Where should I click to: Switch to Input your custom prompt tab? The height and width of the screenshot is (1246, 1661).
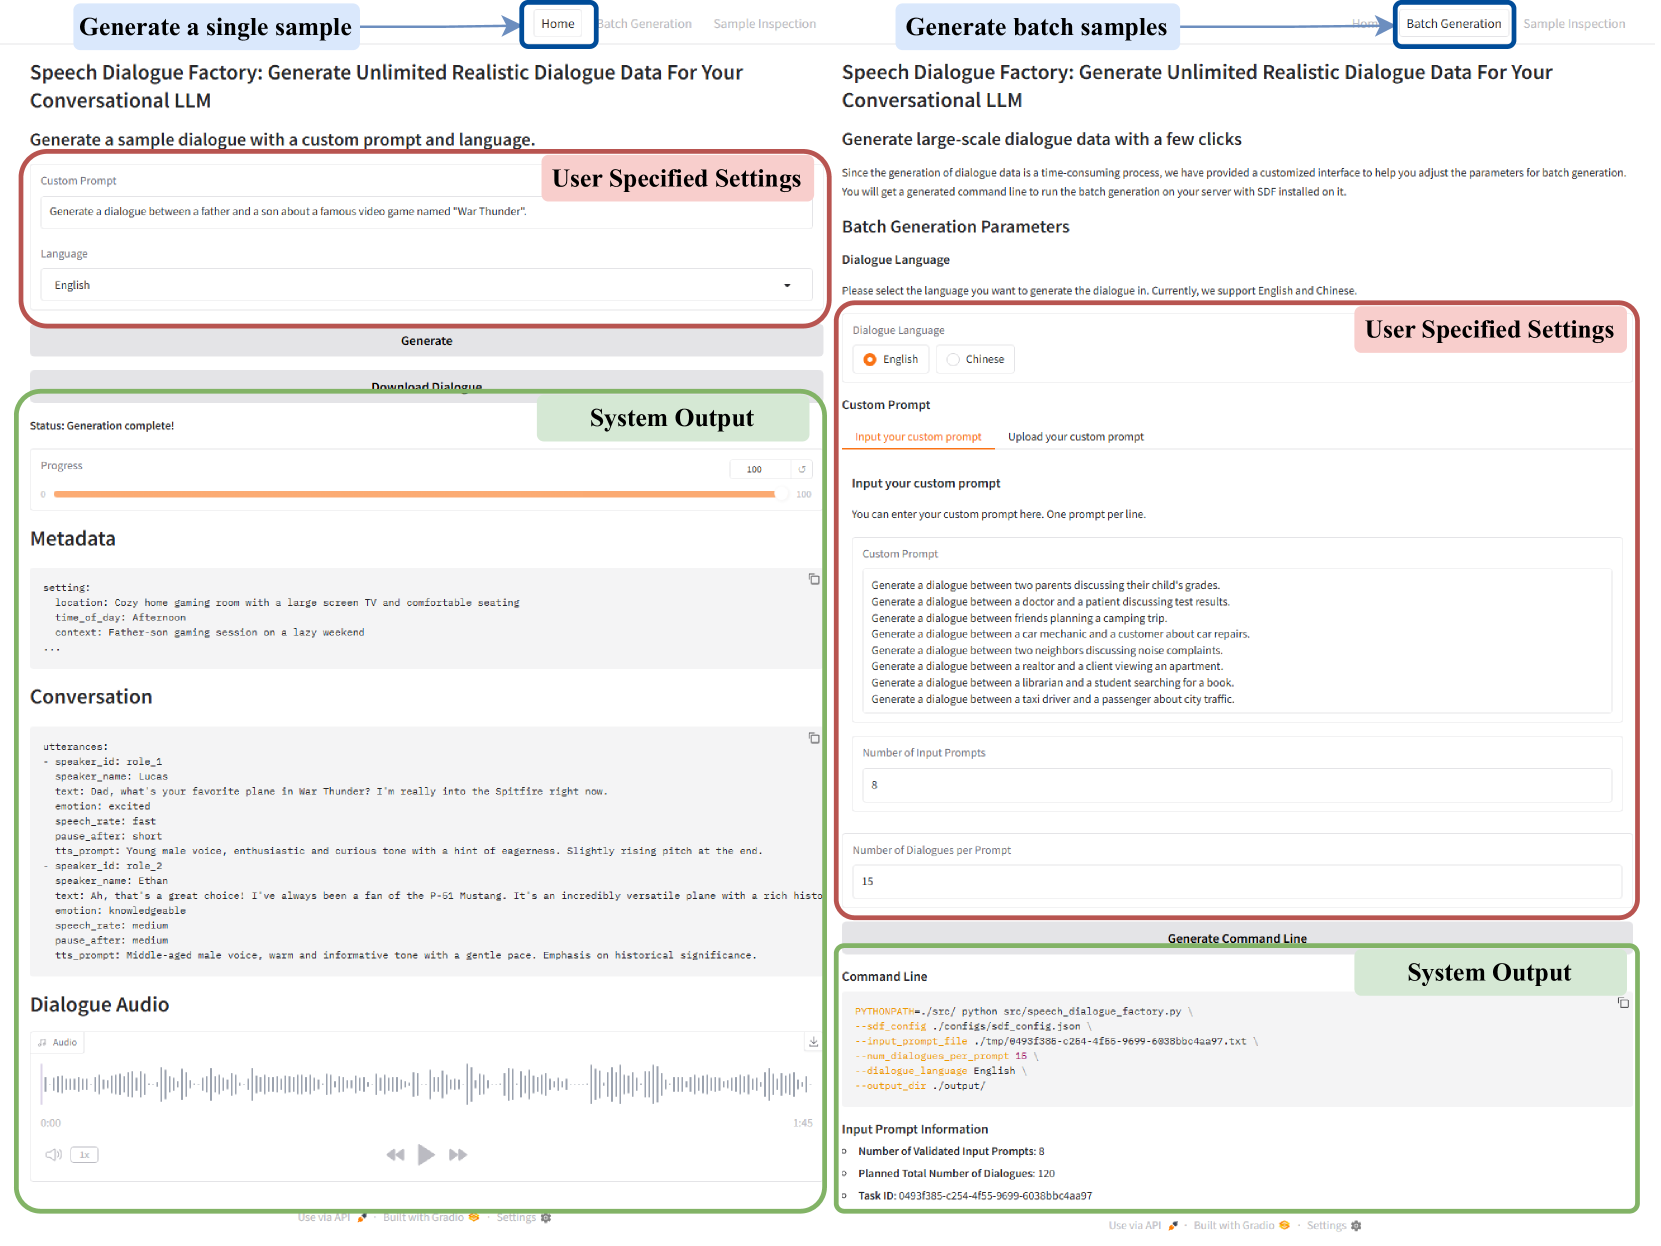[x=918, y=437]
